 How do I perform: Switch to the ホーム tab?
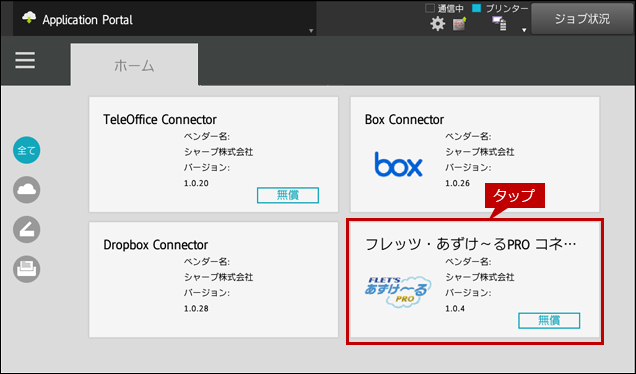click(x=134, y=64)
